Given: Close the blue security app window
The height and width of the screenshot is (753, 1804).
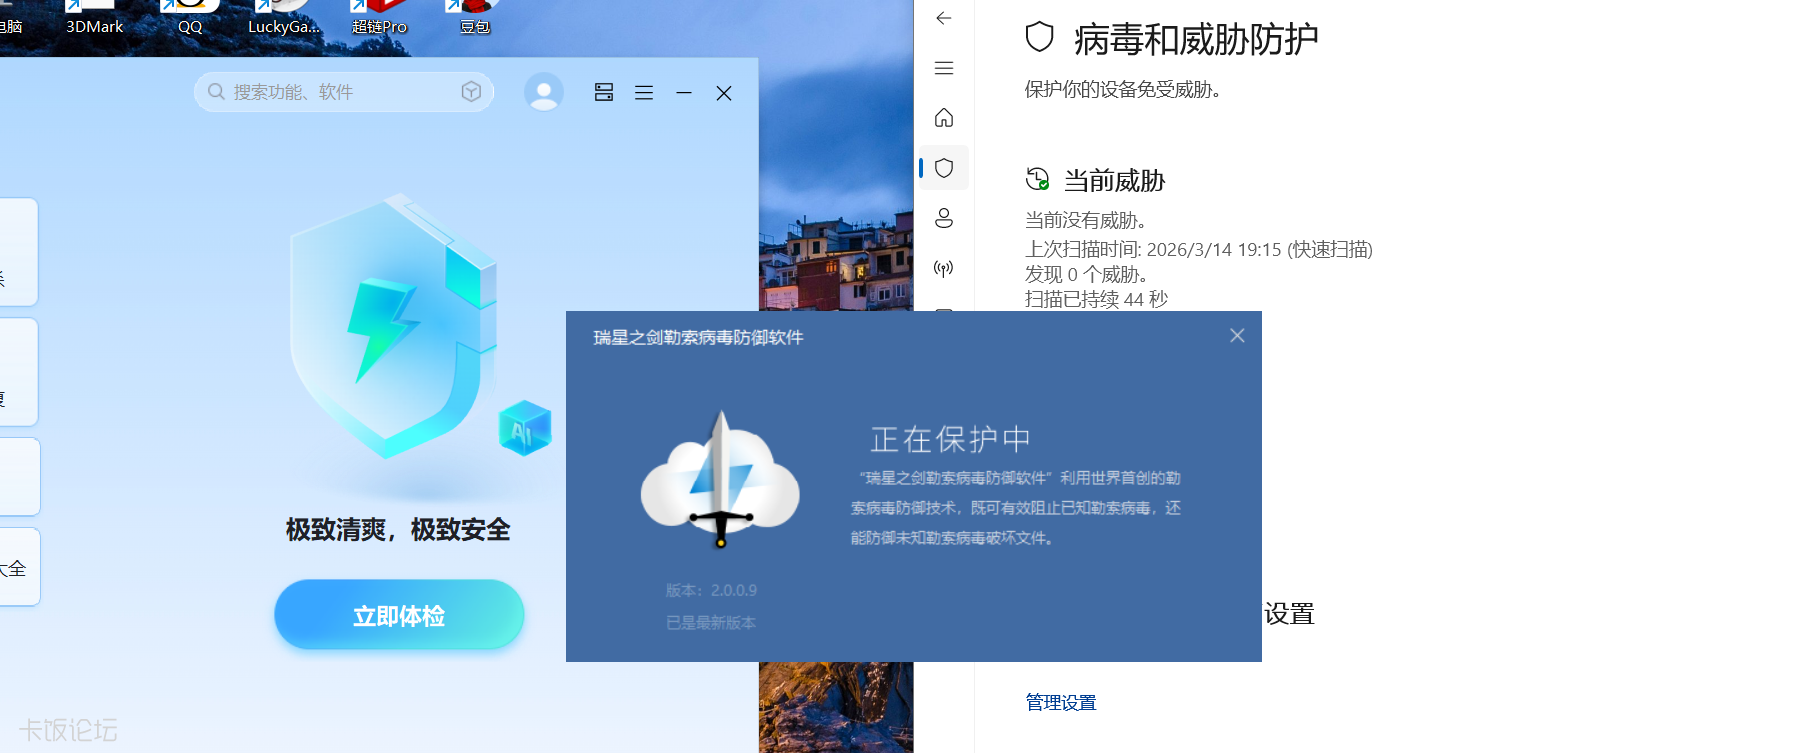Looking at the screenshot, I should coord(724,93).
